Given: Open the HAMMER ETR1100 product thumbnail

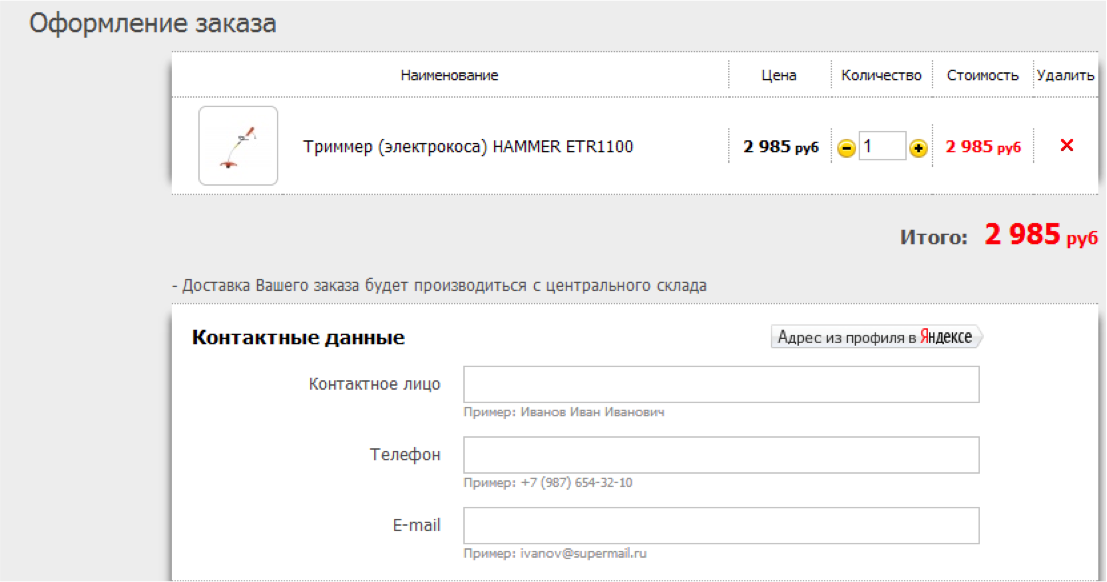Looking at the screenshot, I should [x=238, y=146].
